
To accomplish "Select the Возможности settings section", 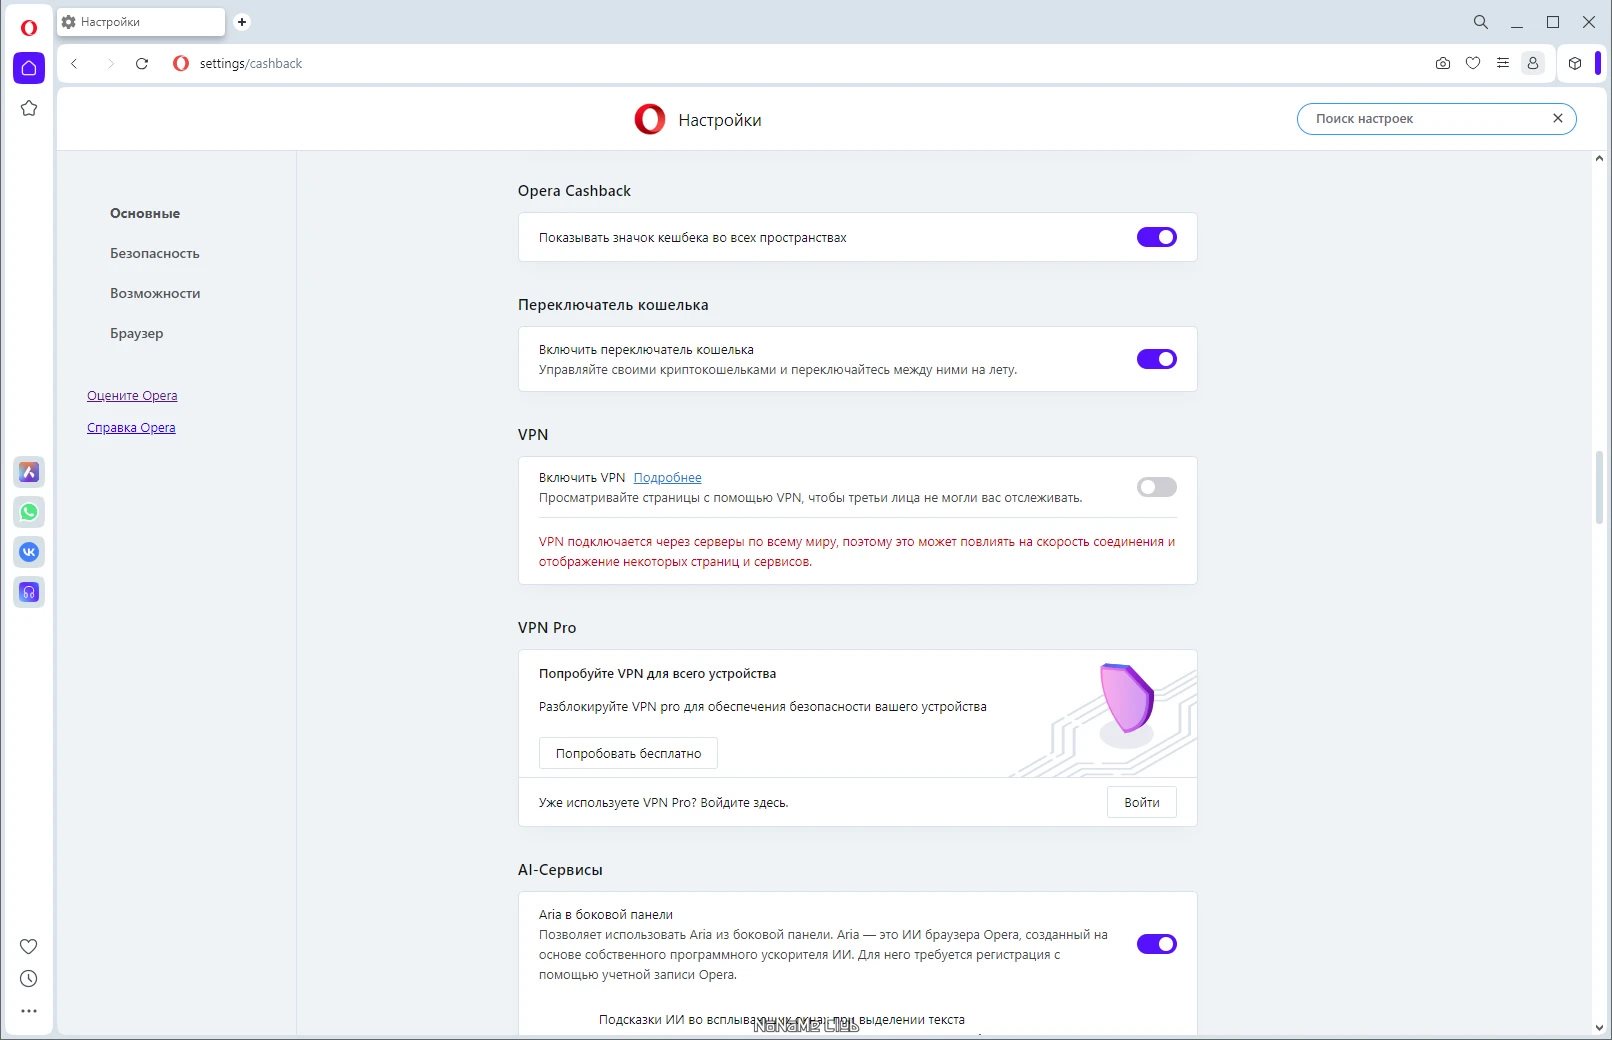I will (155, 293).
